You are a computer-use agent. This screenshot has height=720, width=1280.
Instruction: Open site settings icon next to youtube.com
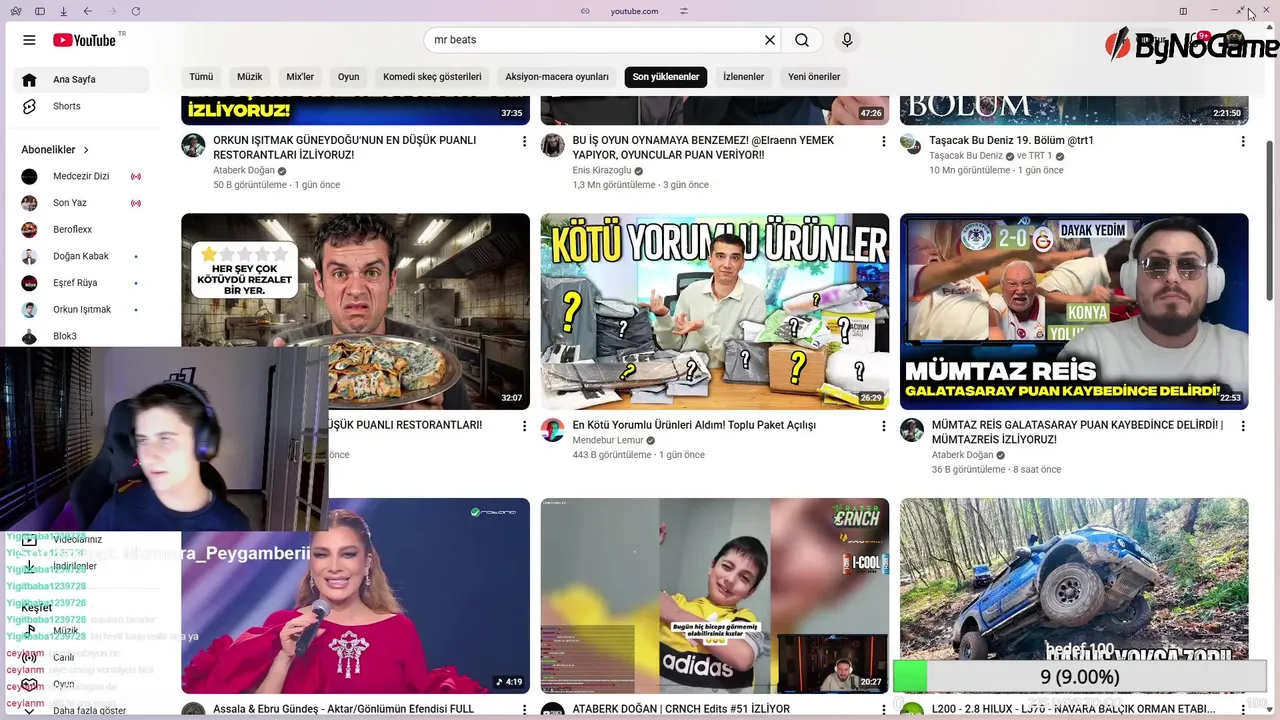684,11
